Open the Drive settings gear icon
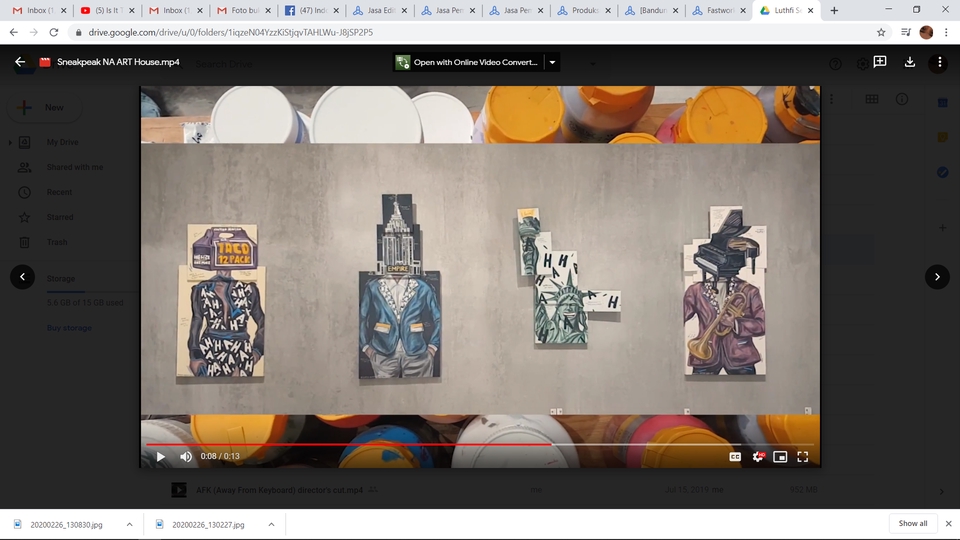The image size is (960, 540). (862, 64)
